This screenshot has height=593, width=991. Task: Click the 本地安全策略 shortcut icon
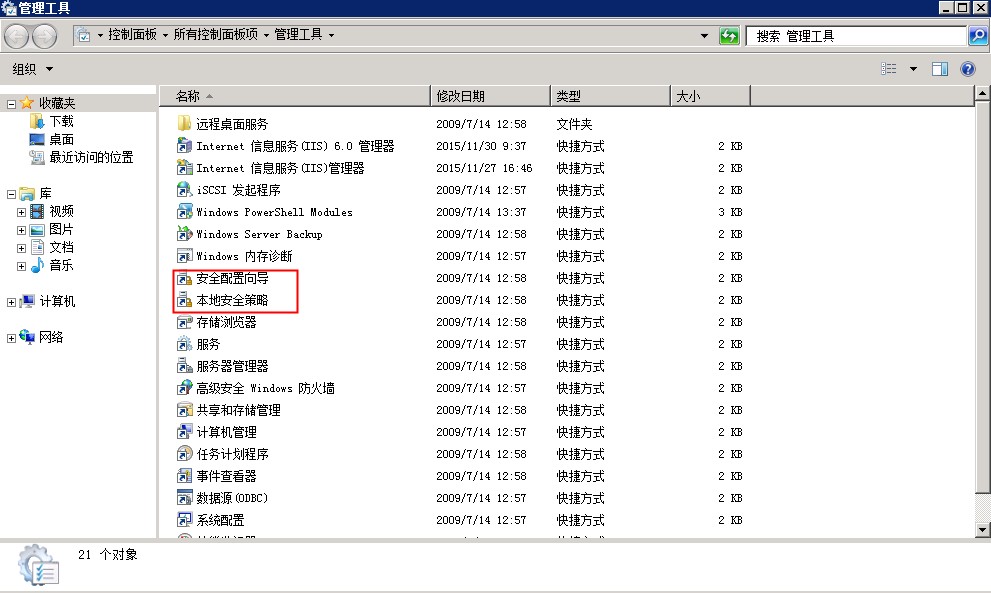pyautogui.click(x=184, y=300)
